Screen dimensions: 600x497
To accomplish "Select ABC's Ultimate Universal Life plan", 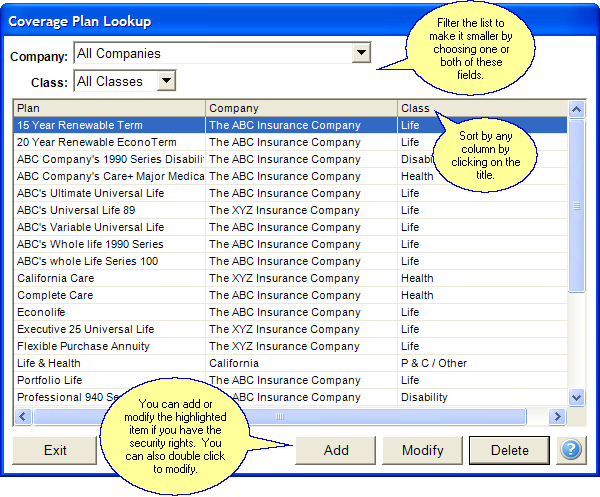I will coord(90,193).
